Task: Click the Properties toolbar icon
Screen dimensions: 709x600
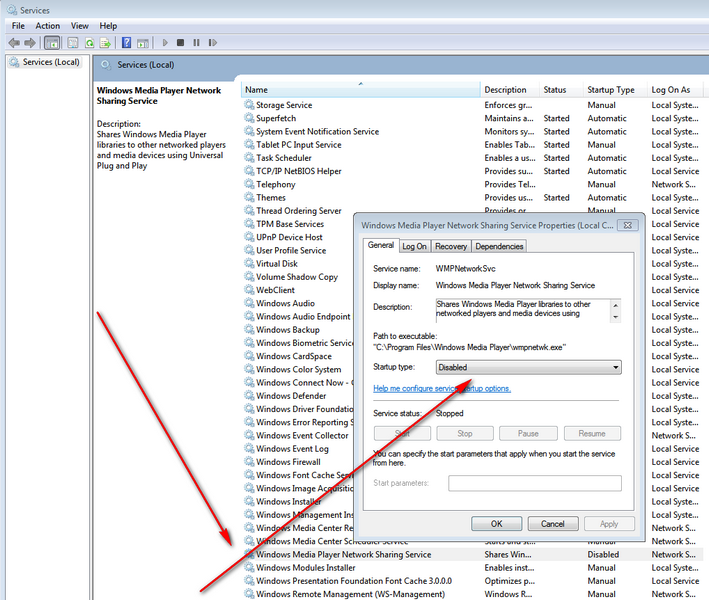Action: pos(72,43)
